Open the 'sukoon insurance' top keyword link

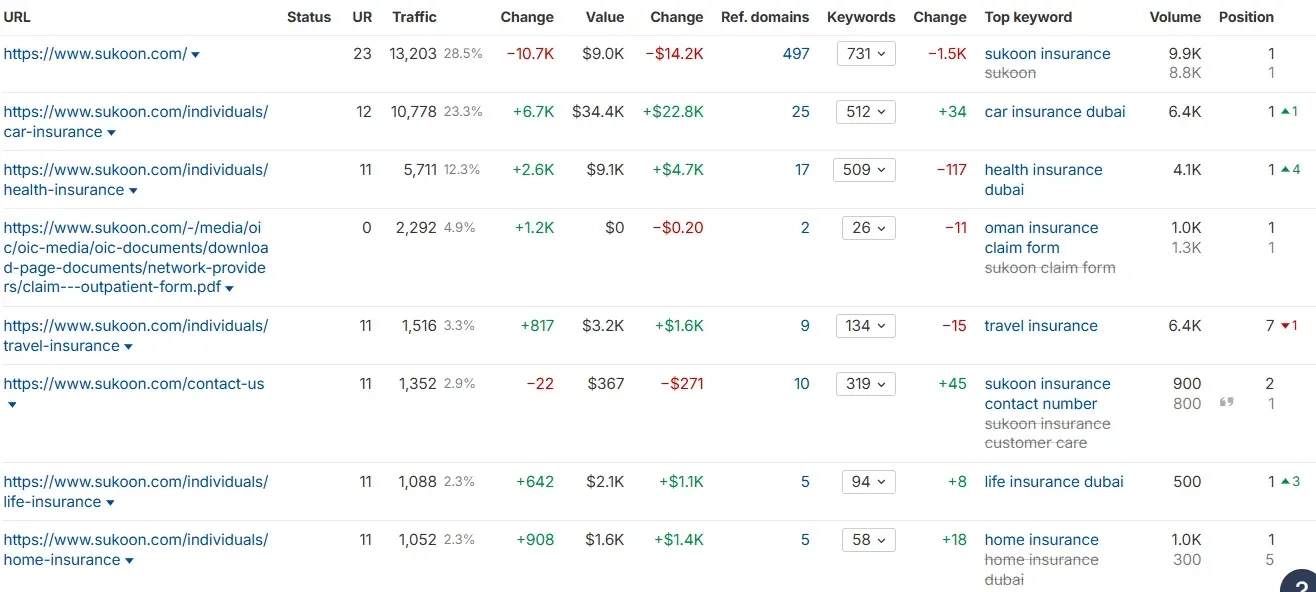[1047, 54]
